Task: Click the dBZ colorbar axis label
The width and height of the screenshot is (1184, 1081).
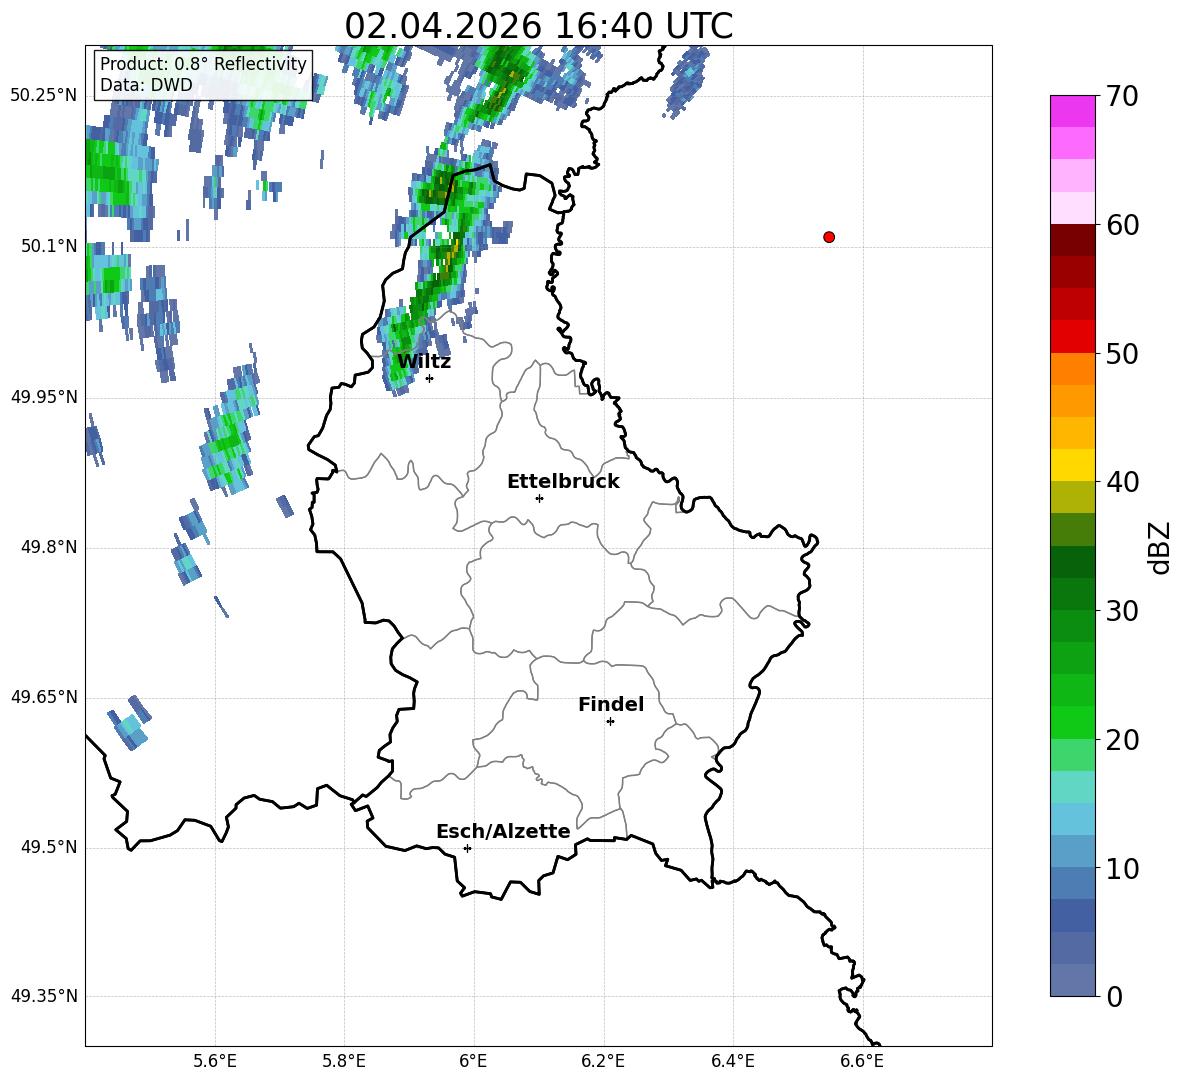Action: click(1160, 547)
